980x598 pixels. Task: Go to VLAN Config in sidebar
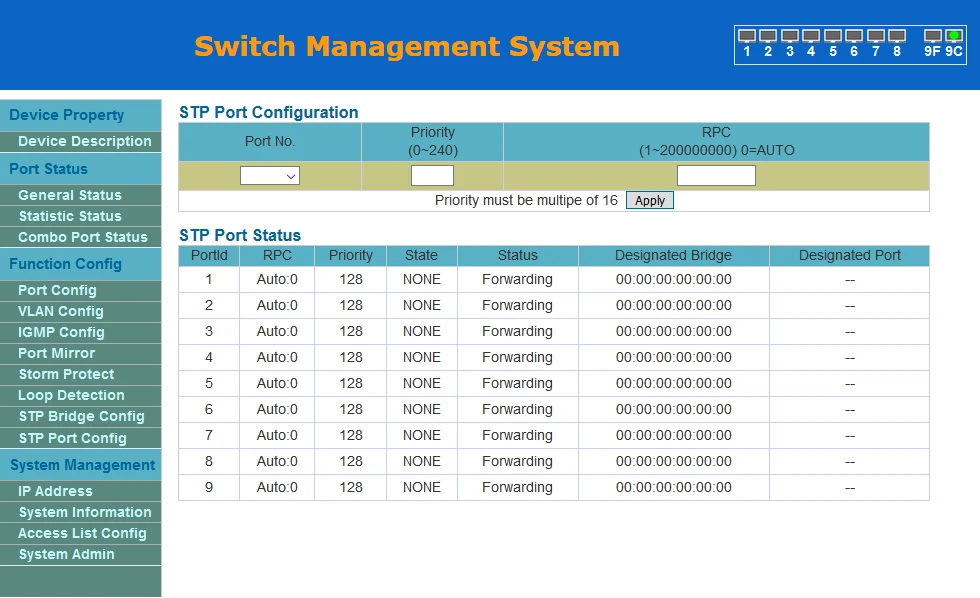click(x=61, y=311)
